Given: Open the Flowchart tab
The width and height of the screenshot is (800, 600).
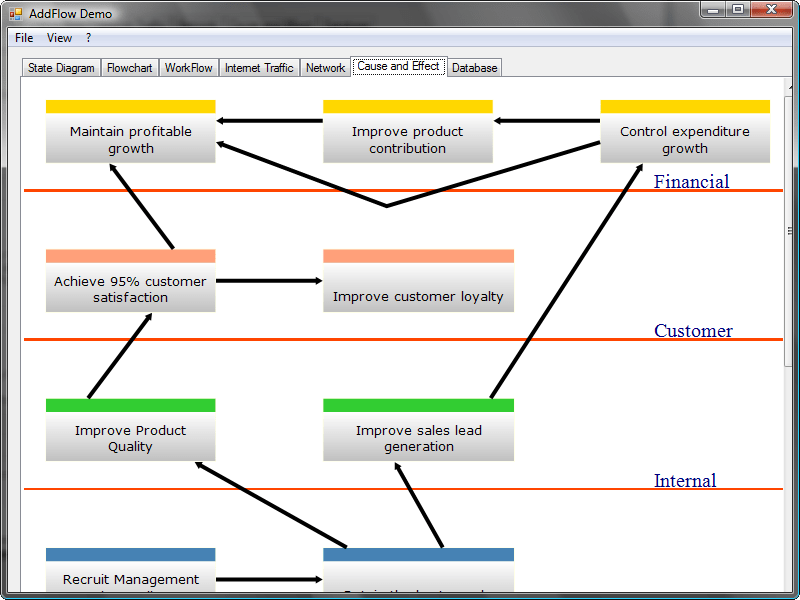Looking at the screenshot, I should (129, 67).
